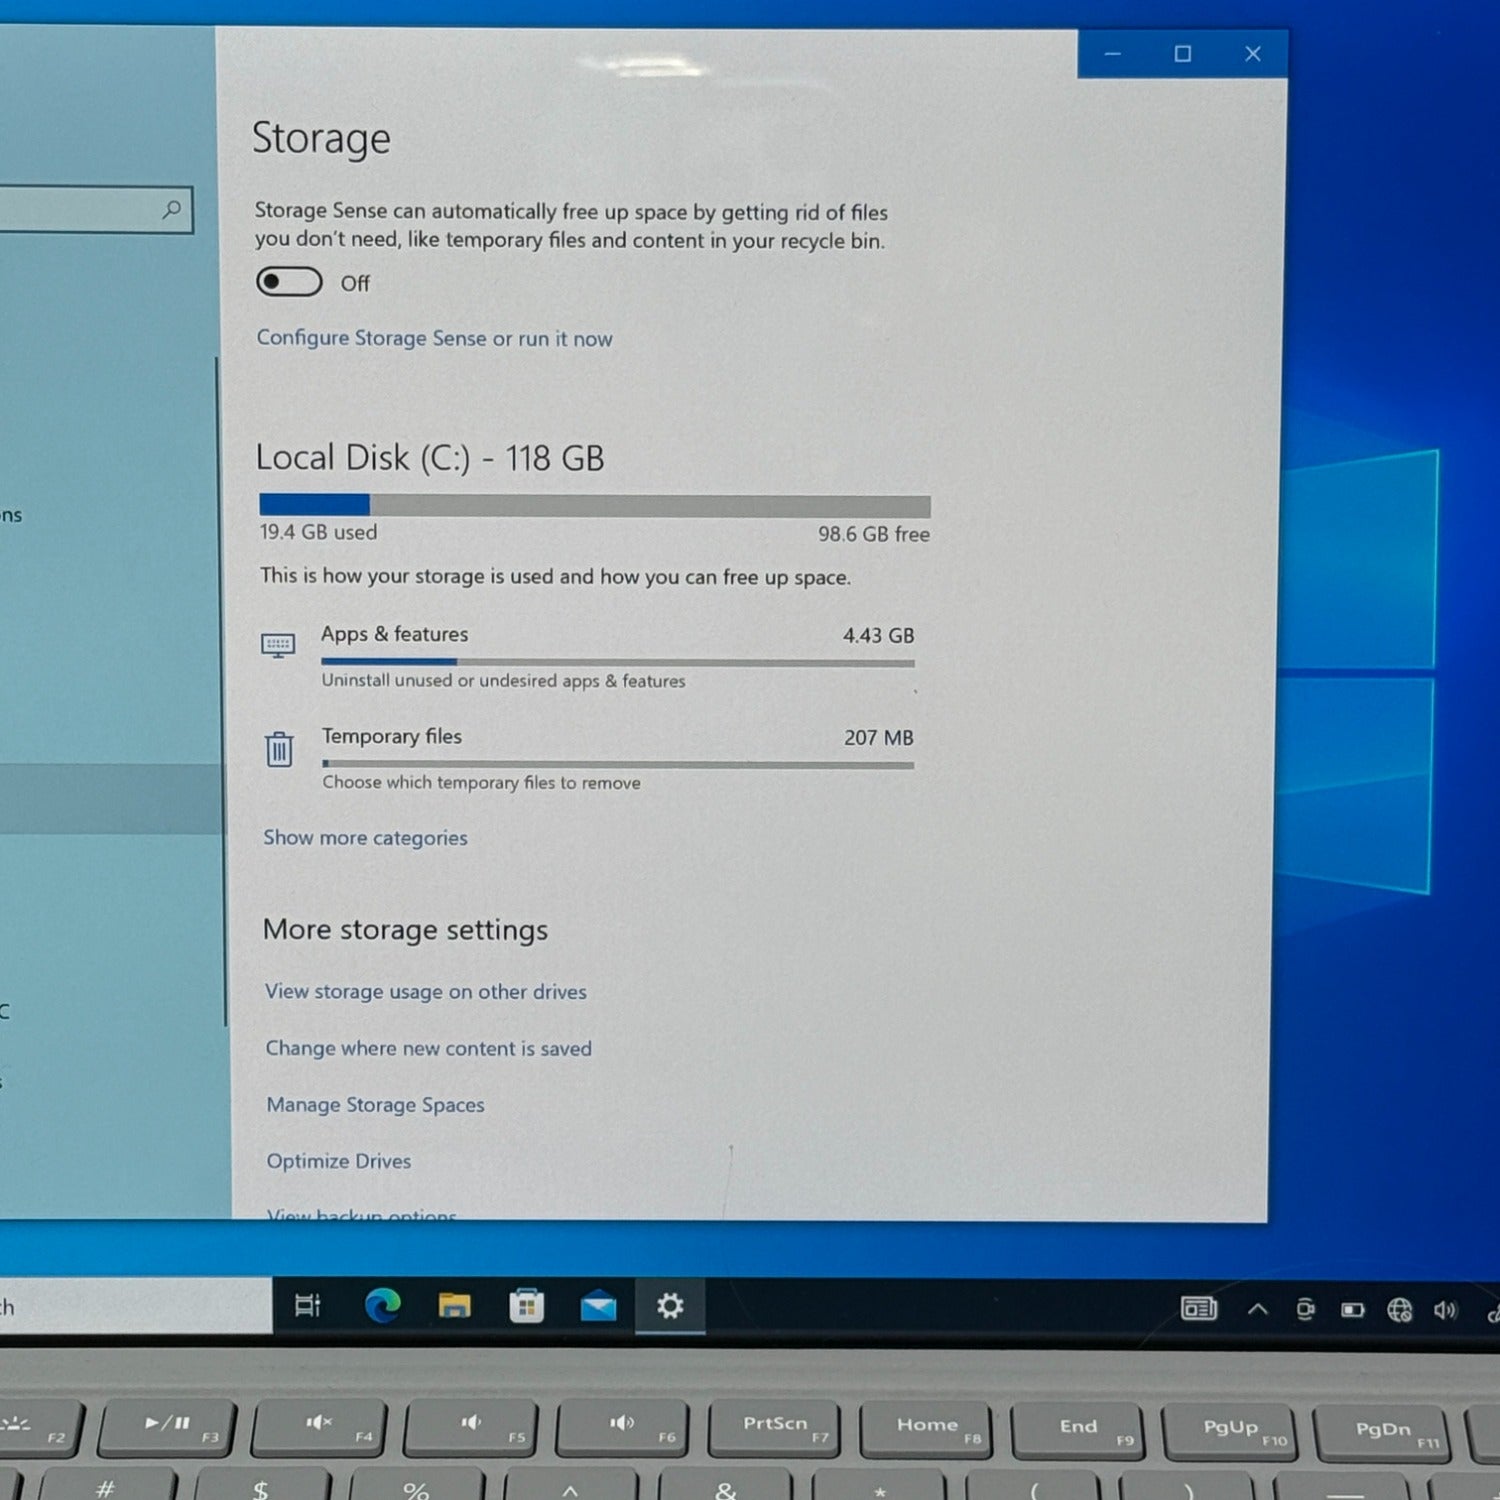Click the Optimize Drives link
Image resolution: width=1500 pixels, height=1500 pixels.
338,1161
